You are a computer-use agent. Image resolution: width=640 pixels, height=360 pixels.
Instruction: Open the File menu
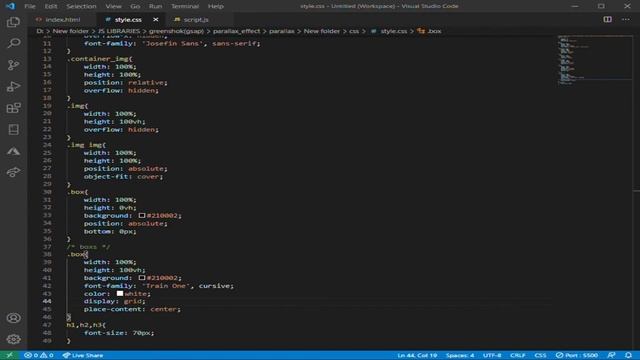30,6
